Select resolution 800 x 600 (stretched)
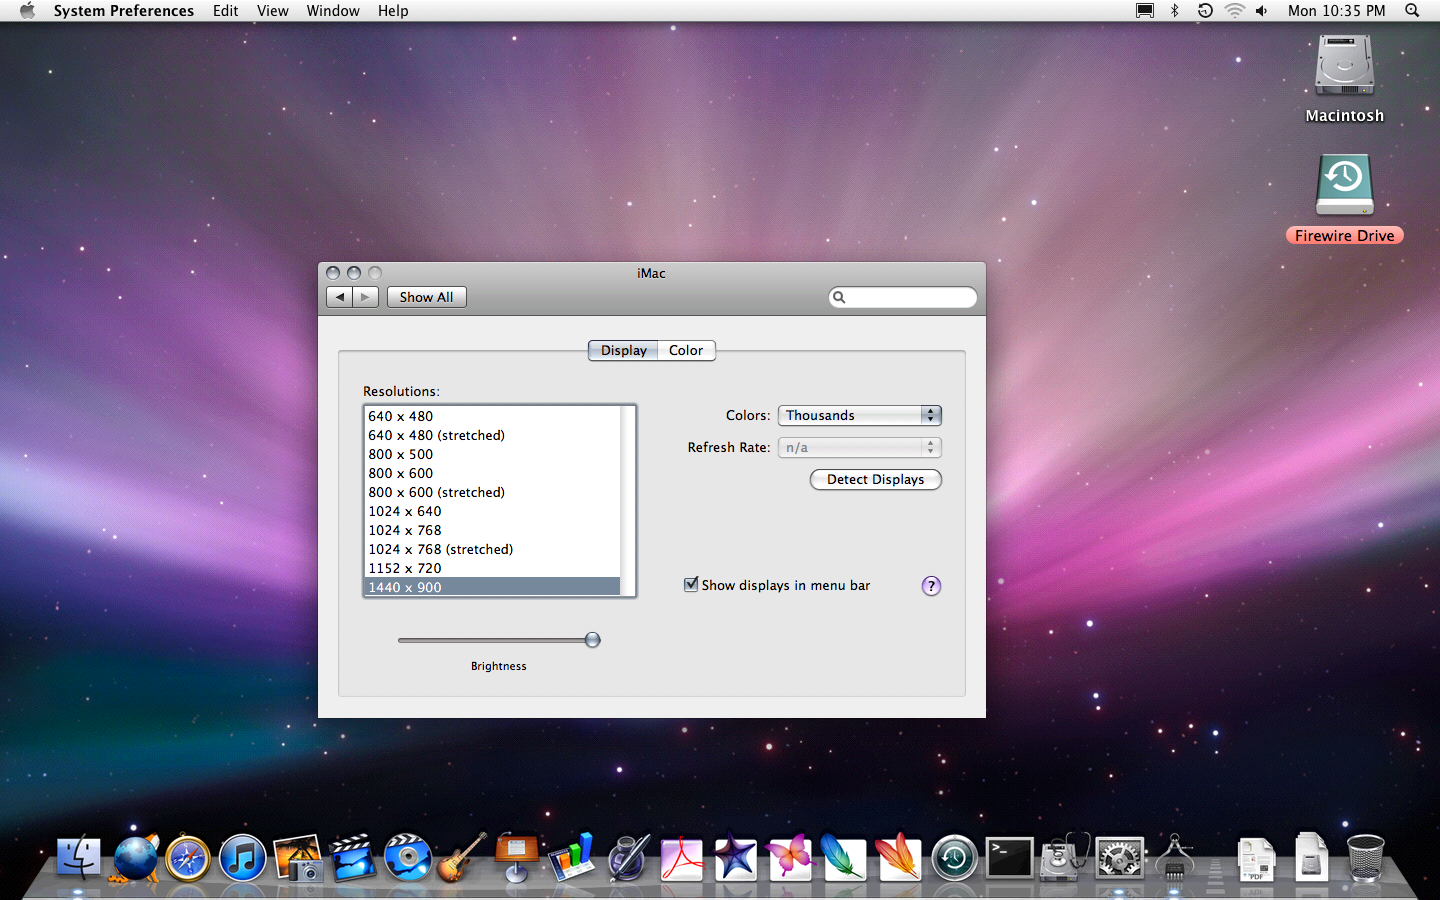1440x900 pixels. coord(492,492)
